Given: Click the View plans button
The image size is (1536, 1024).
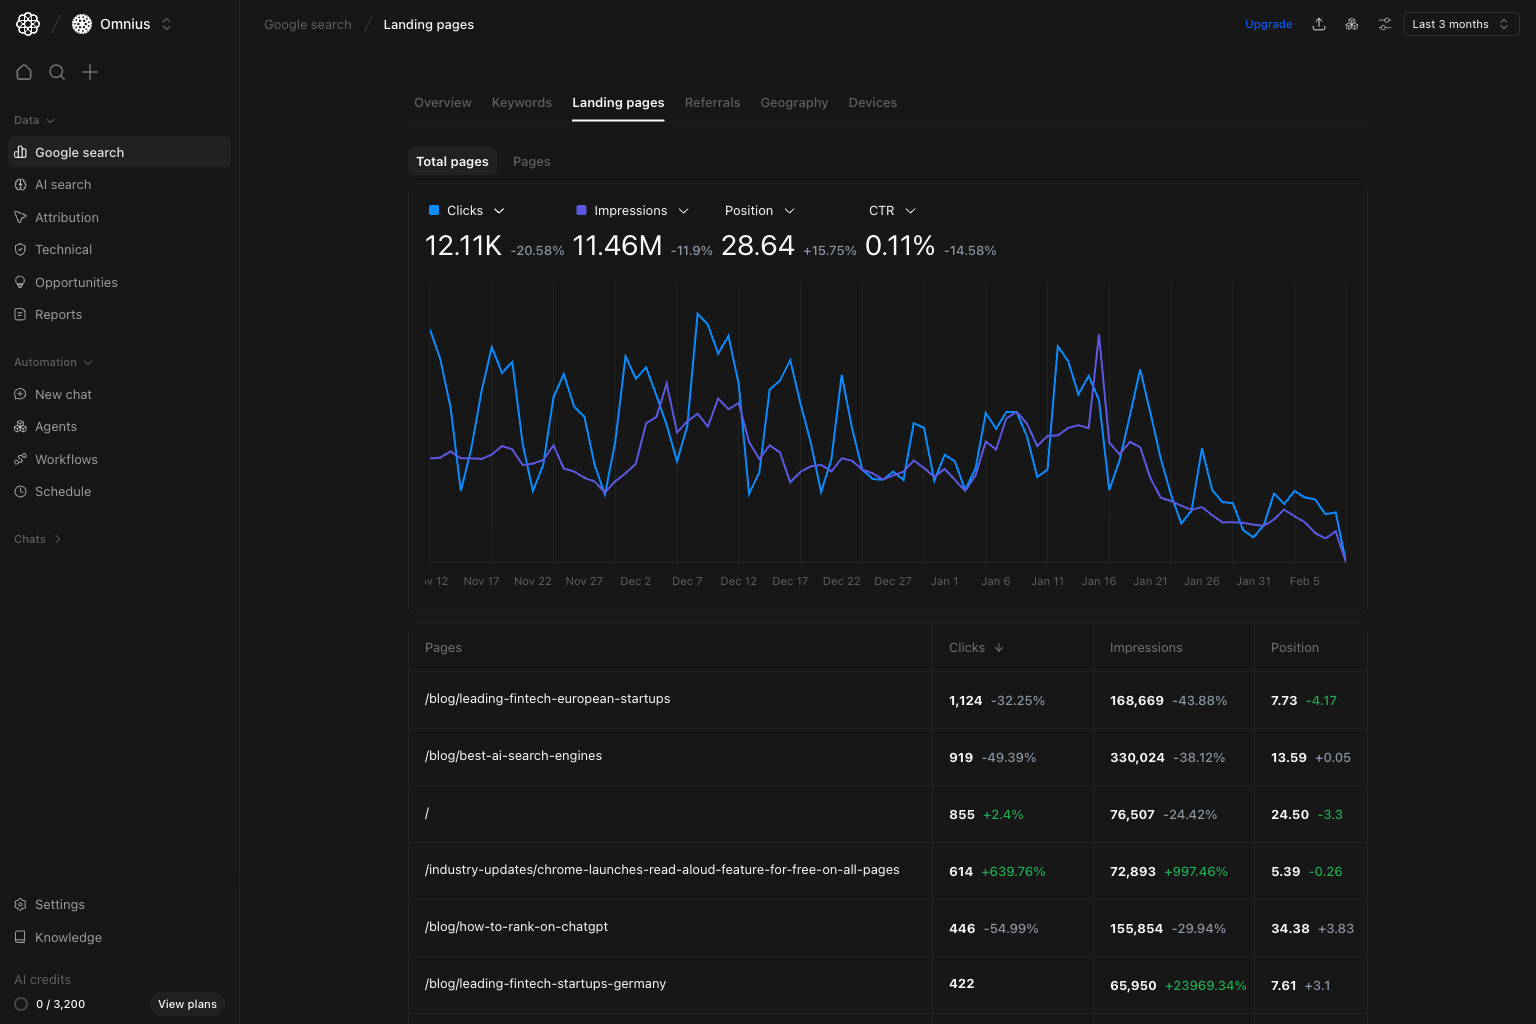Looking at the screenshot, I should click(187, 1004).
